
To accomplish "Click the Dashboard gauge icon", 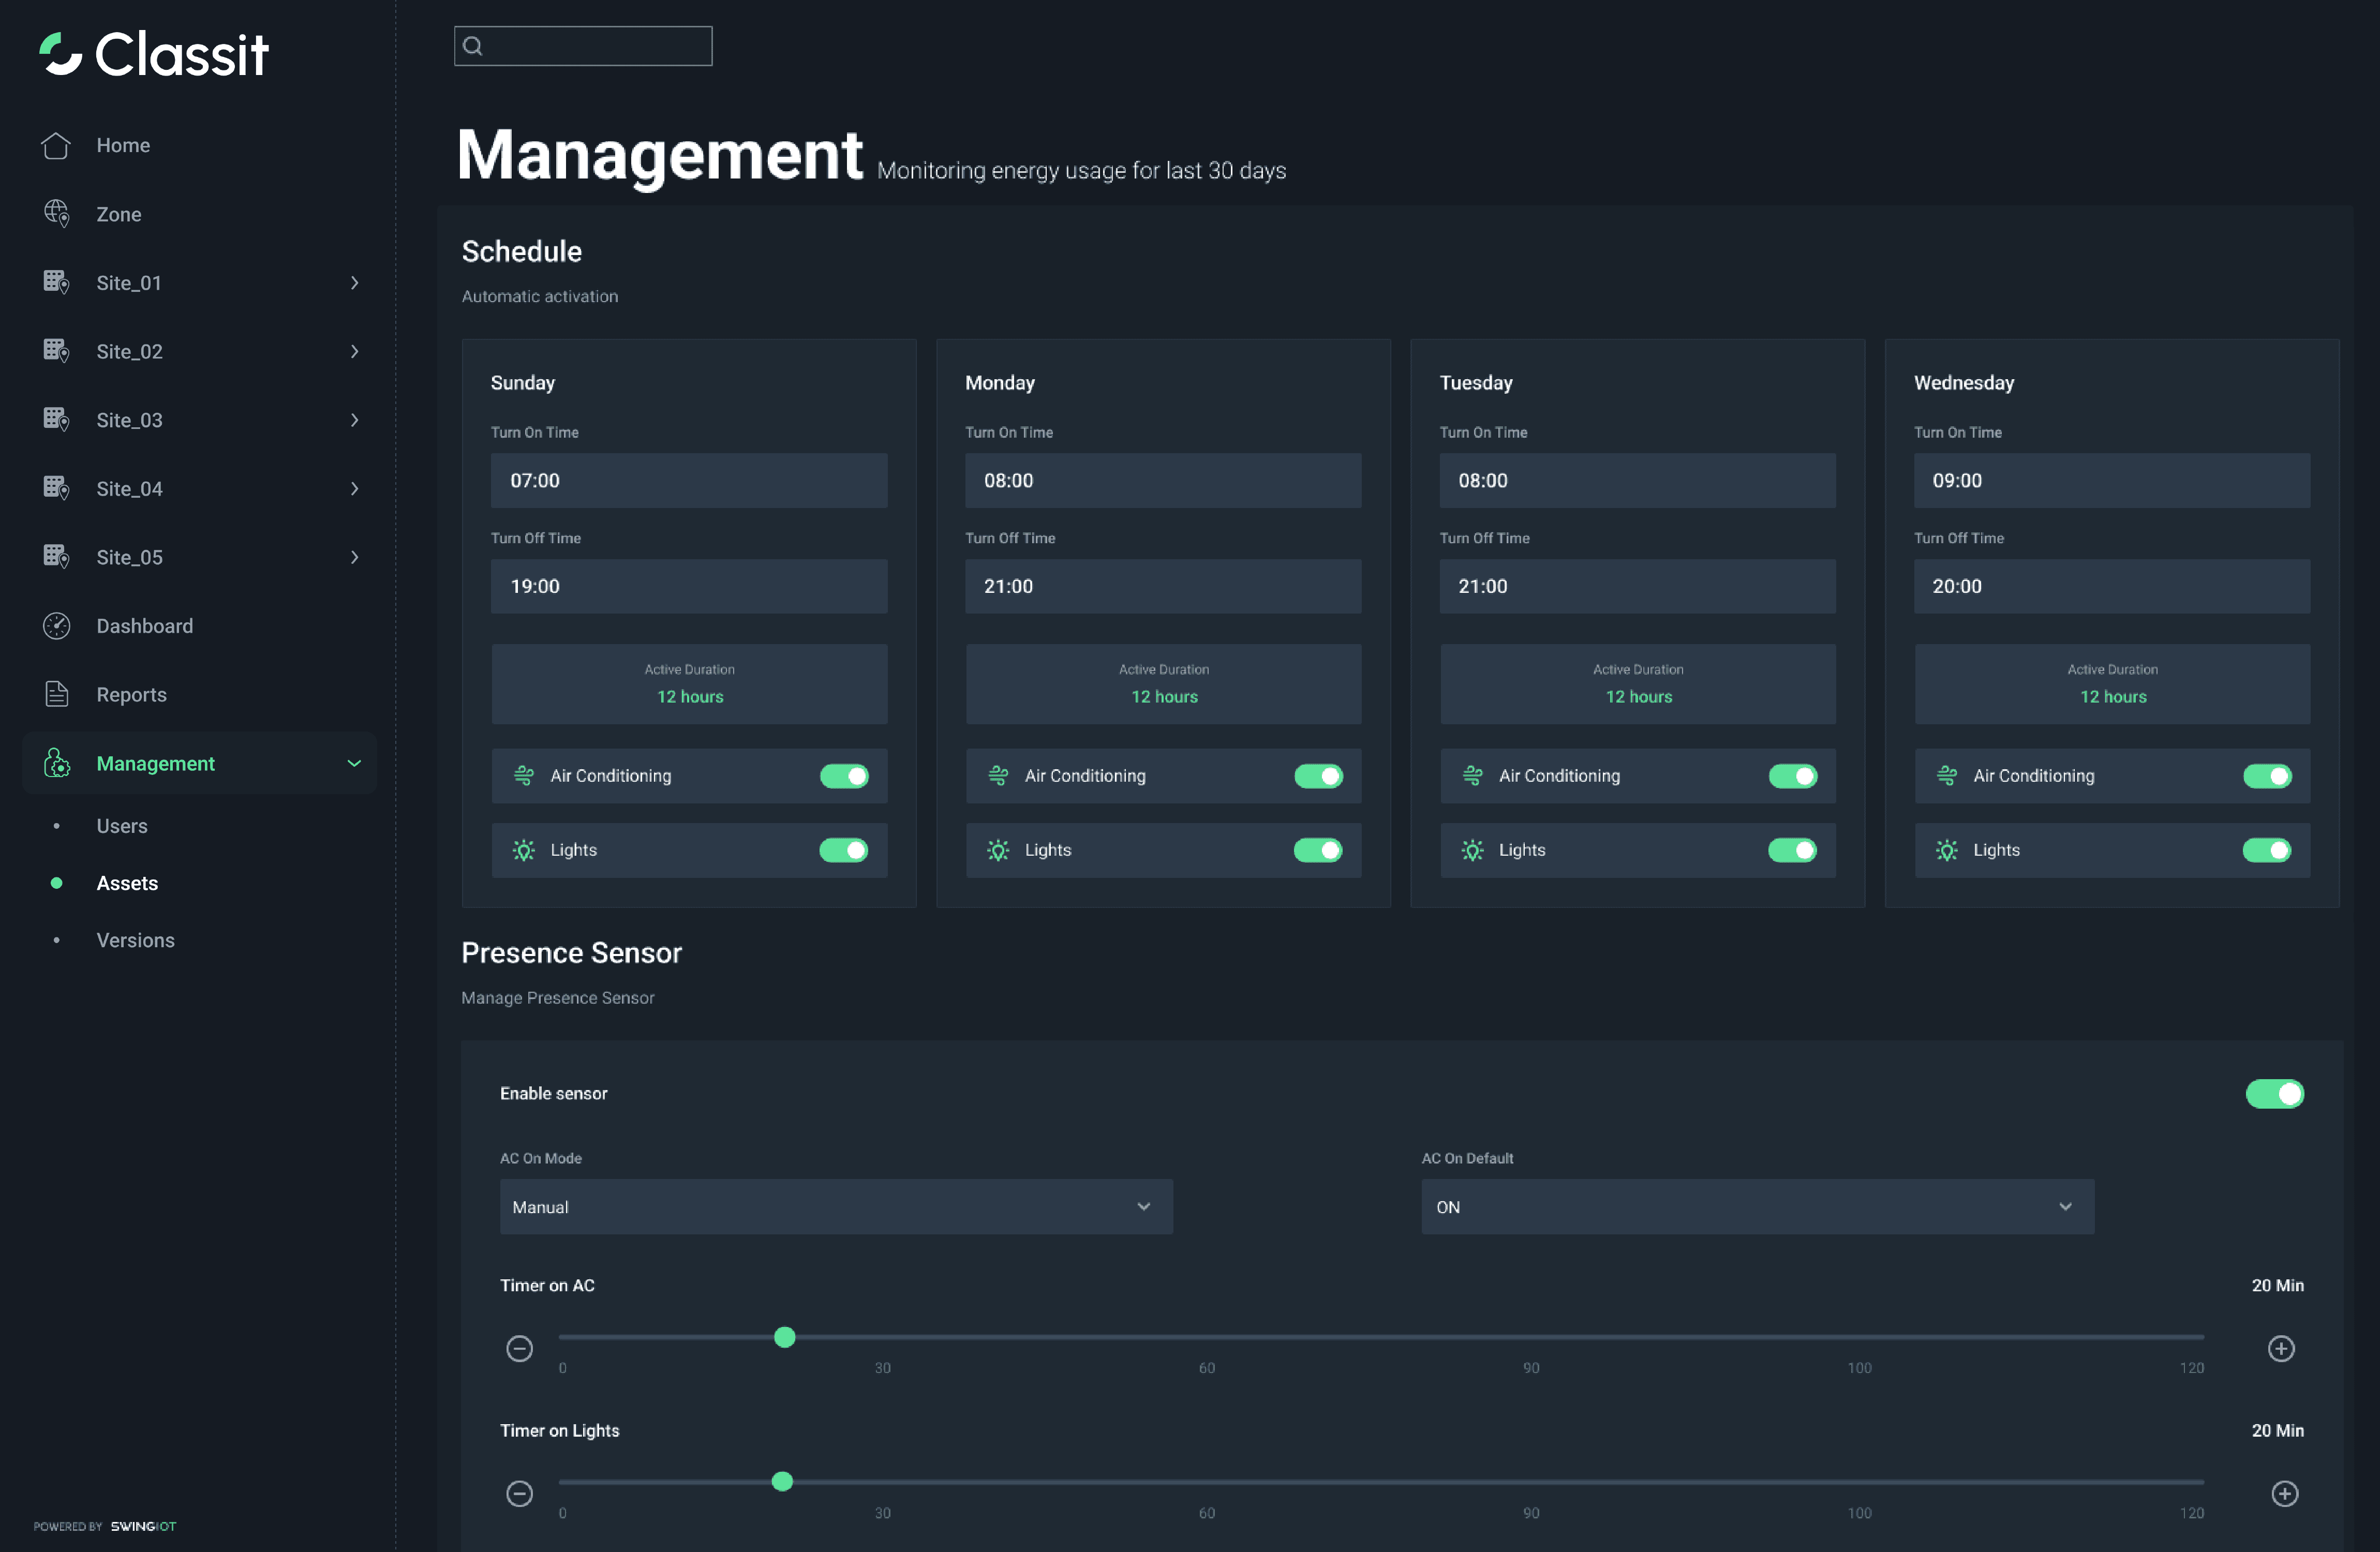I will coord(56,625).
